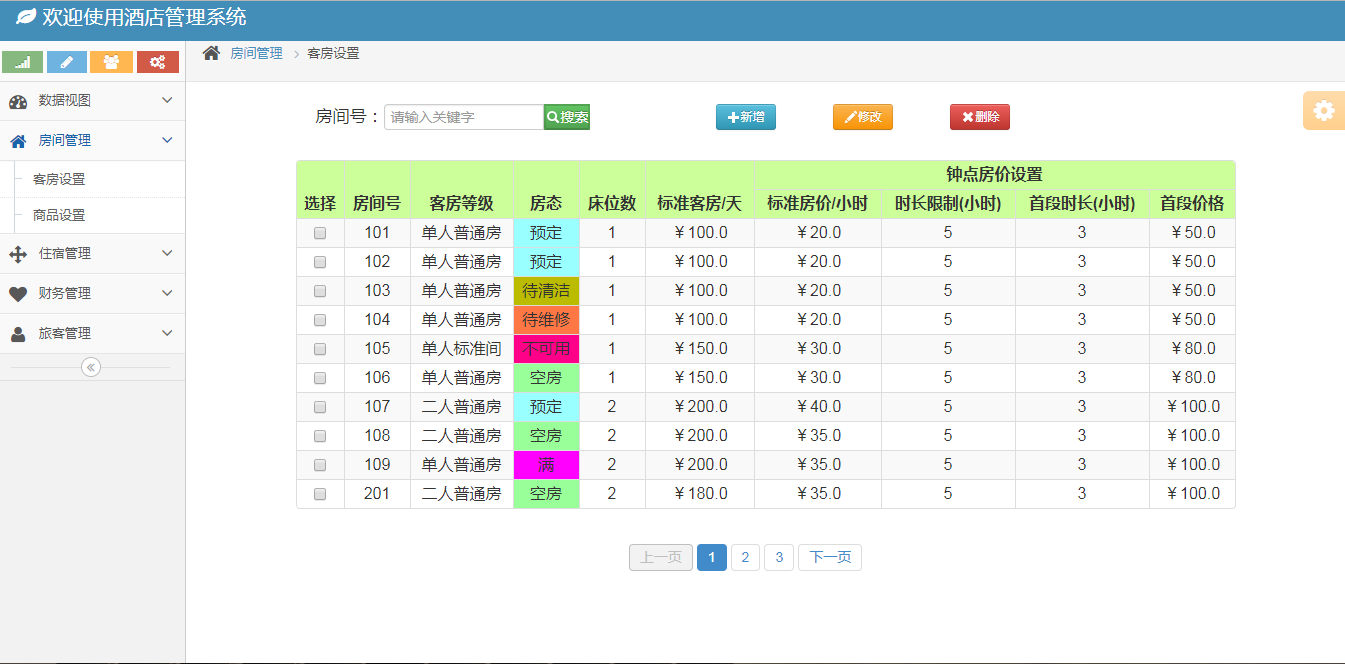Click the arrows icon beside 住宿管理

(18, 254)
